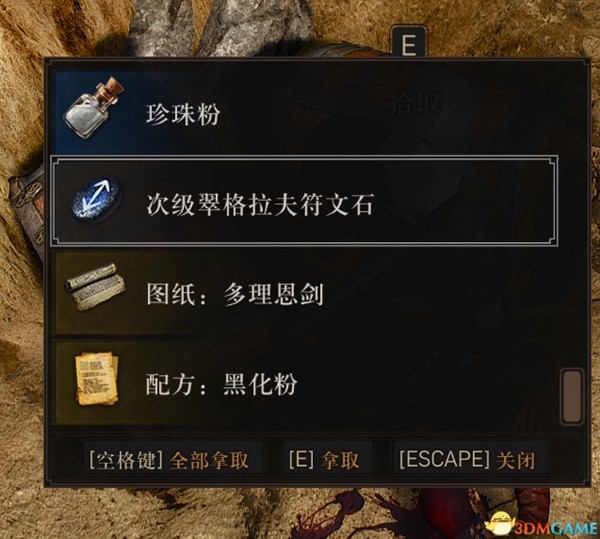This screenshot has height=539, width=600.
Task: Close the loot window via [ESCAPE] 关闭
Action: (467, 460)
